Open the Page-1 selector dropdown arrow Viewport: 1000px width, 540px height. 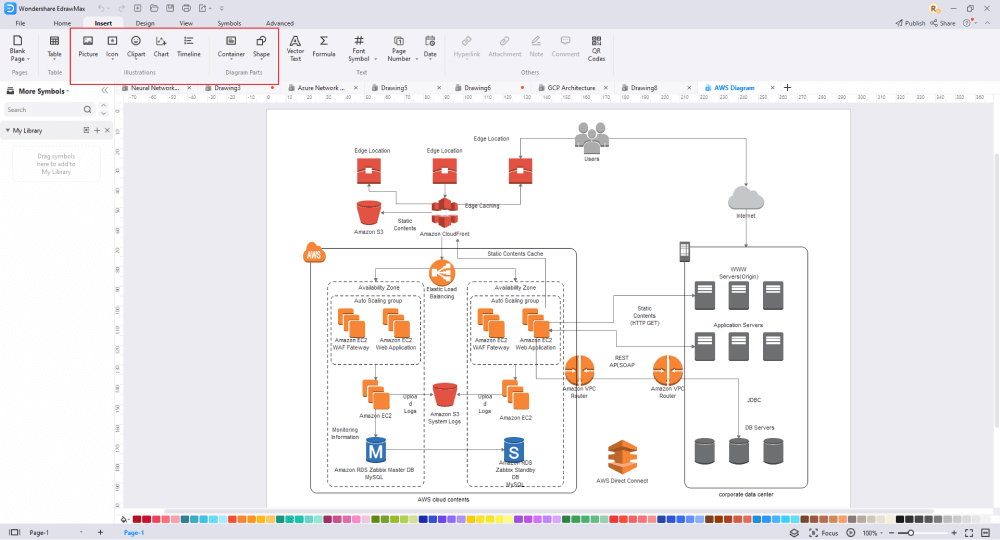click(81, 532)
